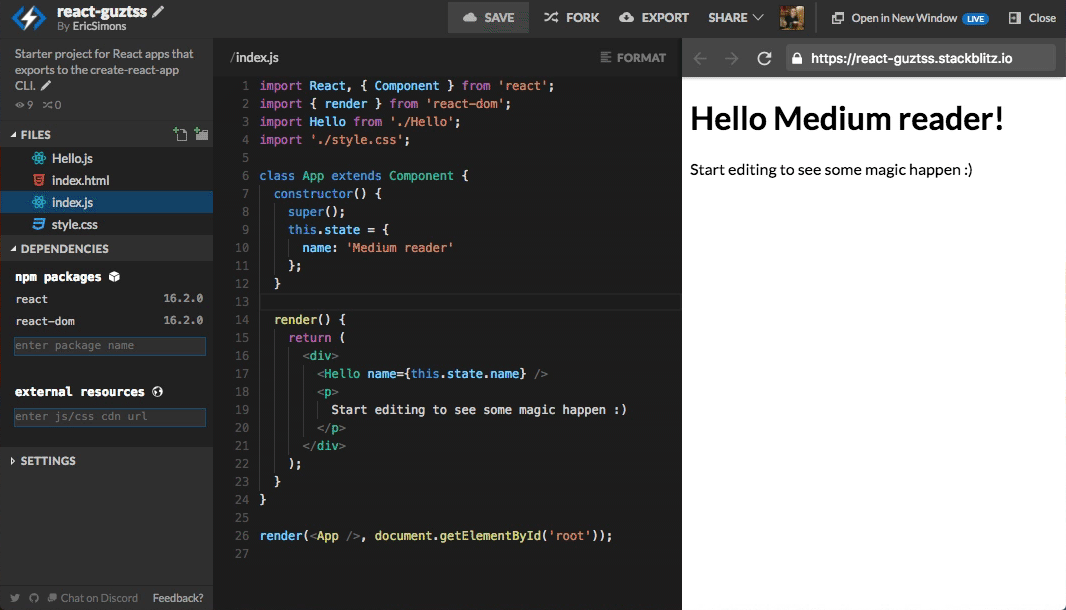Click the react-dom version 16.2.0
This screenshot has height=610, width=1066.
tap(183, 320)
